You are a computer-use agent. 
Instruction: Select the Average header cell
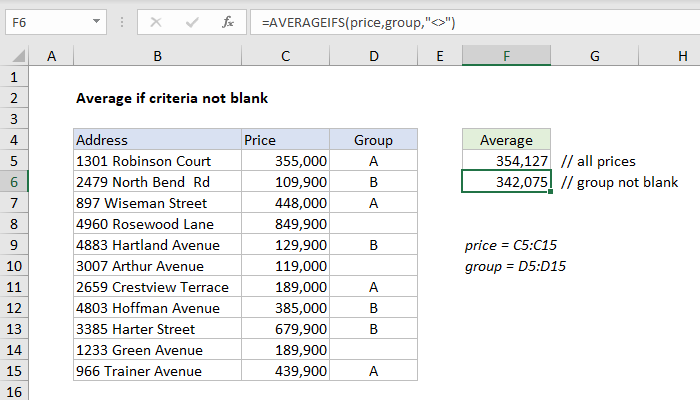click(x=506, y=140)
